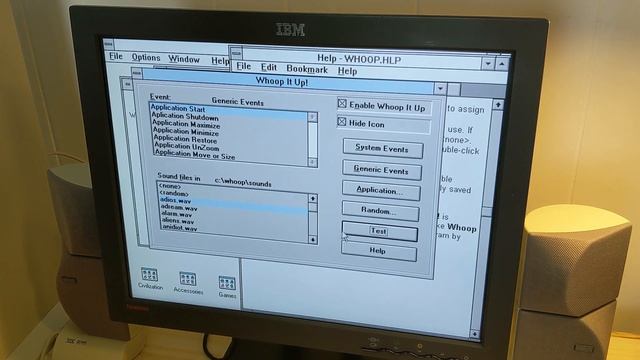Click Help window scroll up arrow
640x360 pixels.
[x=498, y=105]
